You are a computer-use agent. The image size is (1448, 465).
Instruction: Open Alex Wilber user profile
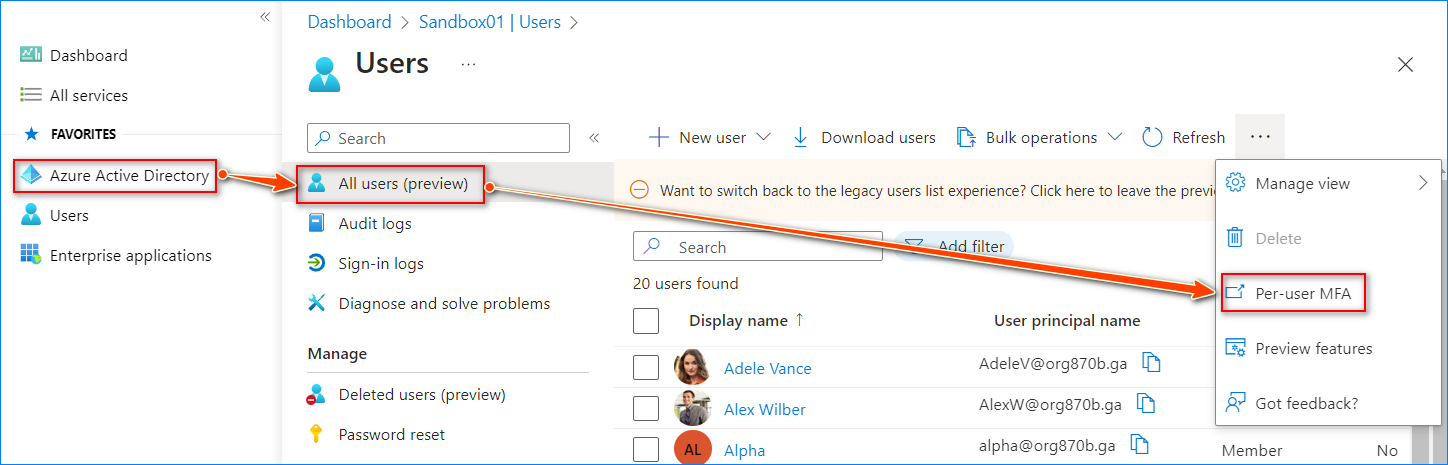coord(765,409)
